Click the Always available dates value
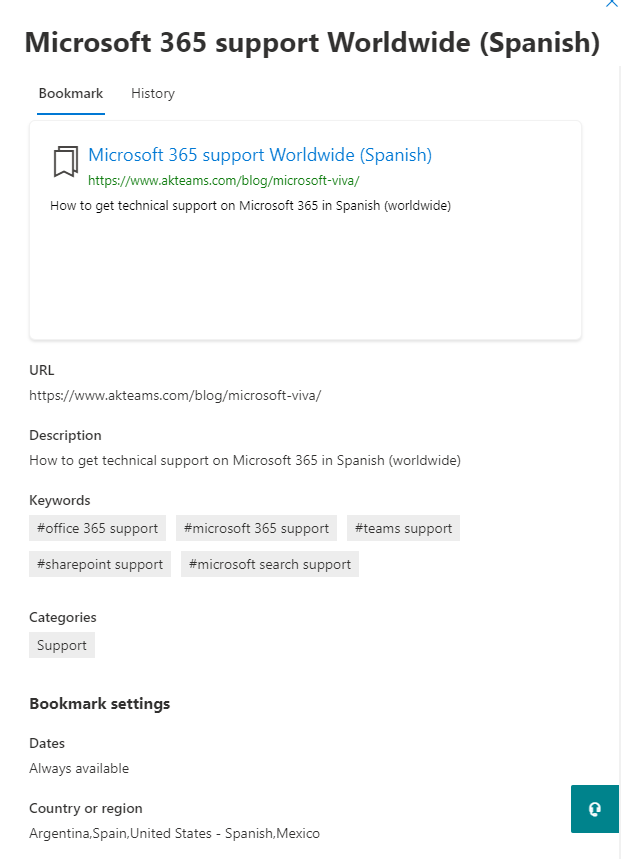Image resolution: width=621 pixels, height=859 pixels. (79, 768)
